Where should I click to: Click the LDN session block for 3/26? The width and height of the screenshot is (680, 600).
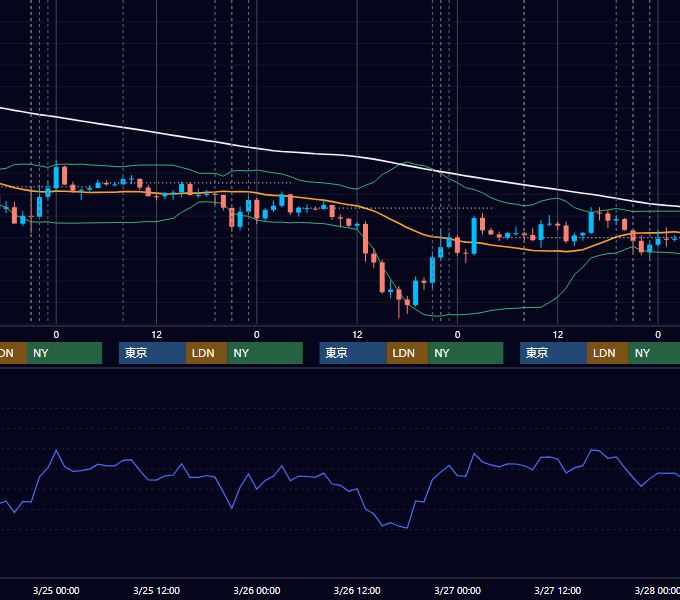407,353
